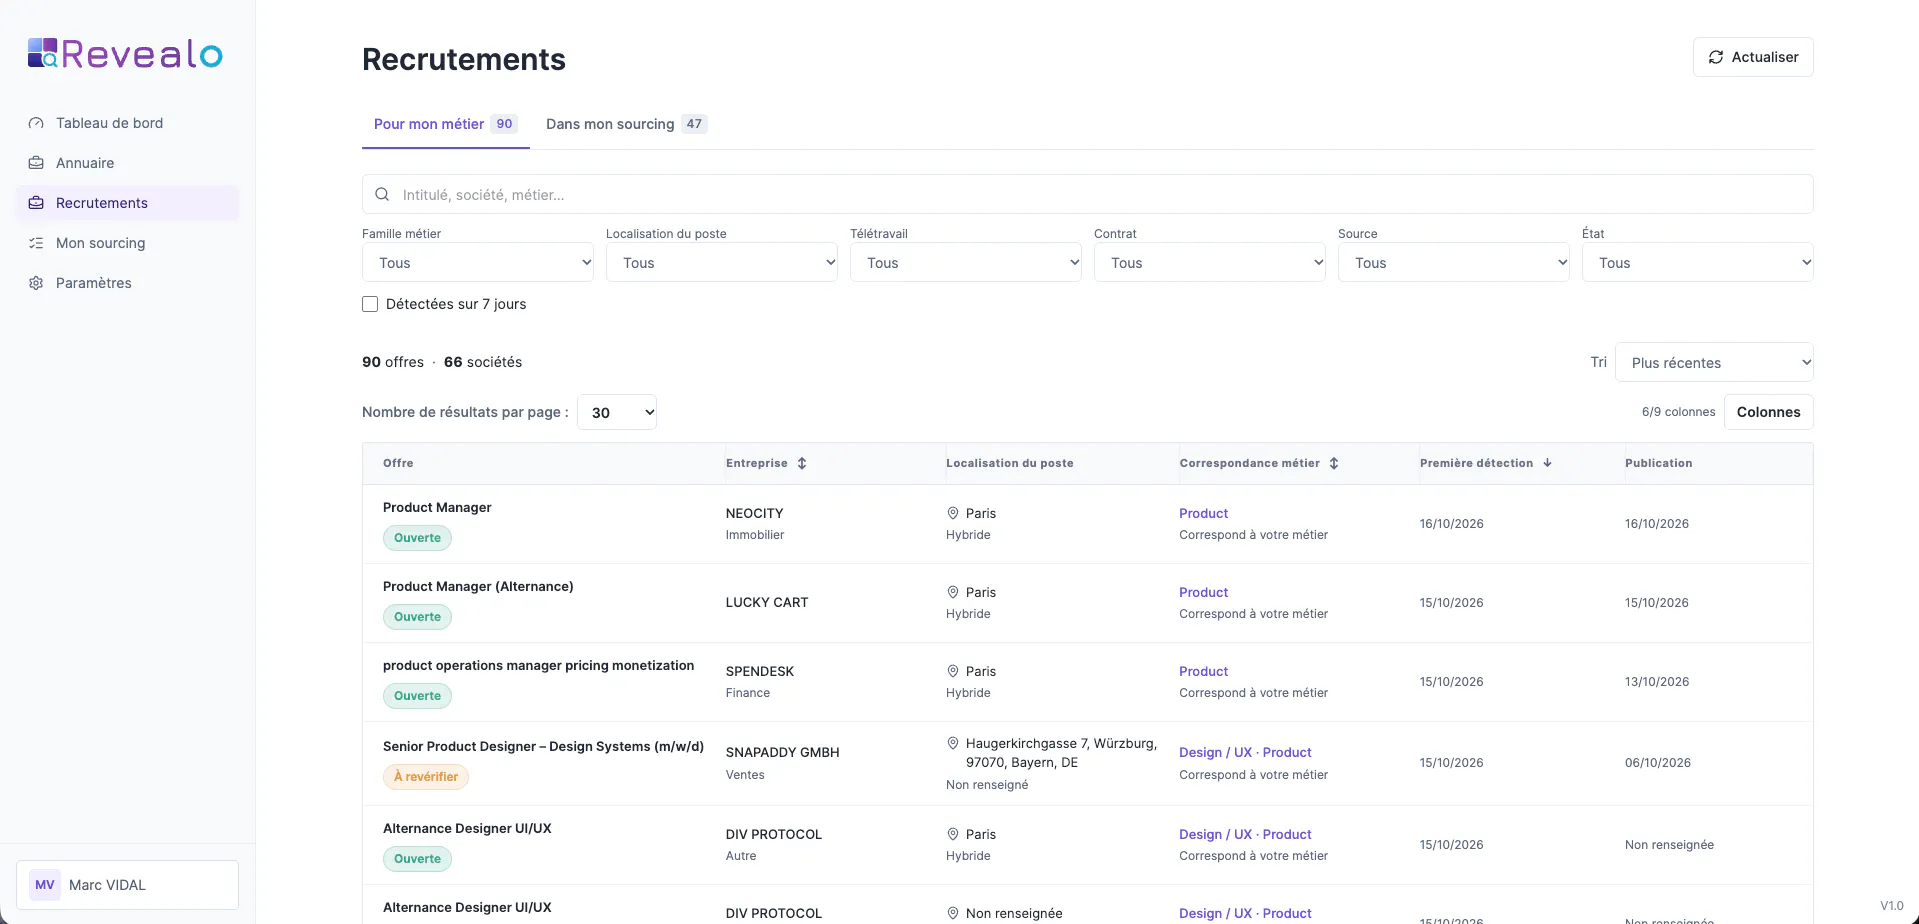Click the location pin in LUCKY CART row
Image resolution: width=1919 pixels, height=924 pixels.
[x=953, y=592]
